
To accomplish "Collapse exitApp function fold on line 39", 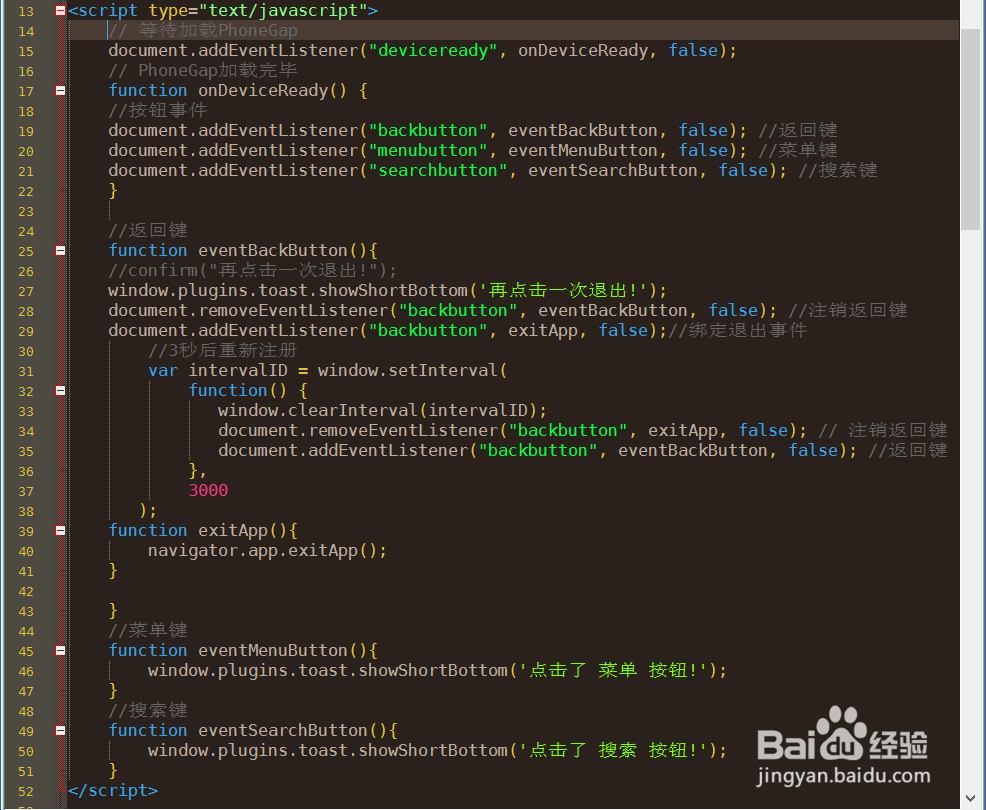I will pyautogui.click(x=60, y=531).
